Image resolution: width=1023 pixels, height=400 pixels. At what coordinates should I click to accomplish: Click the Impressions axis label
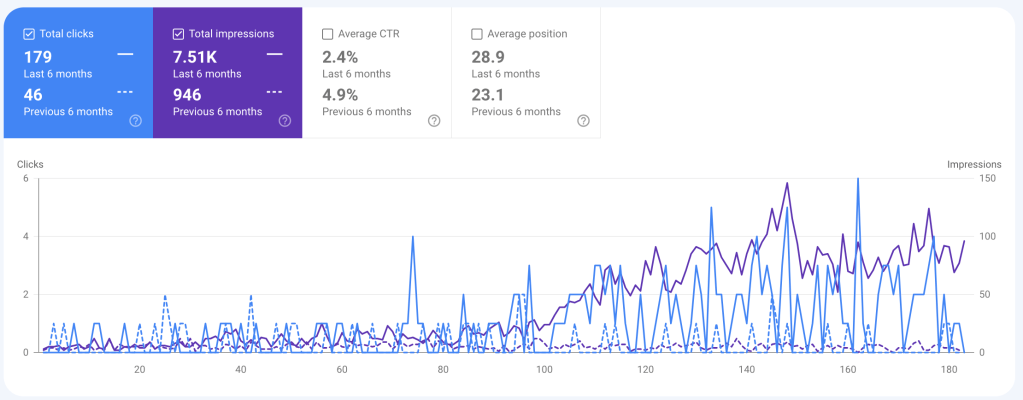pyautogui.click(x=974, y=165)
